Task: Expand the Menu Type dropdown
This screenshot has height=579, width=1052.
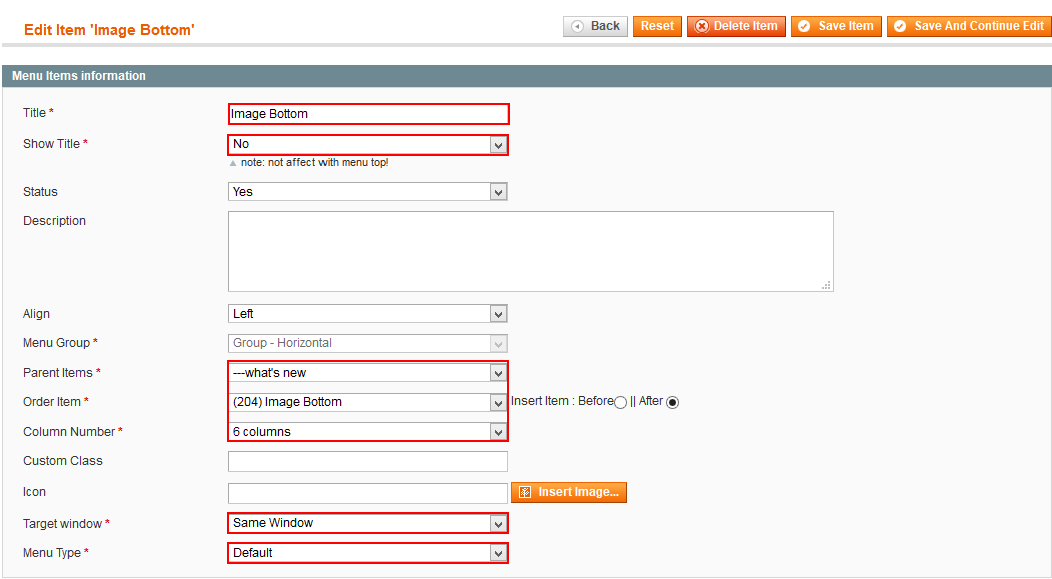Action: pyautogui.click(x=368, y=554)
